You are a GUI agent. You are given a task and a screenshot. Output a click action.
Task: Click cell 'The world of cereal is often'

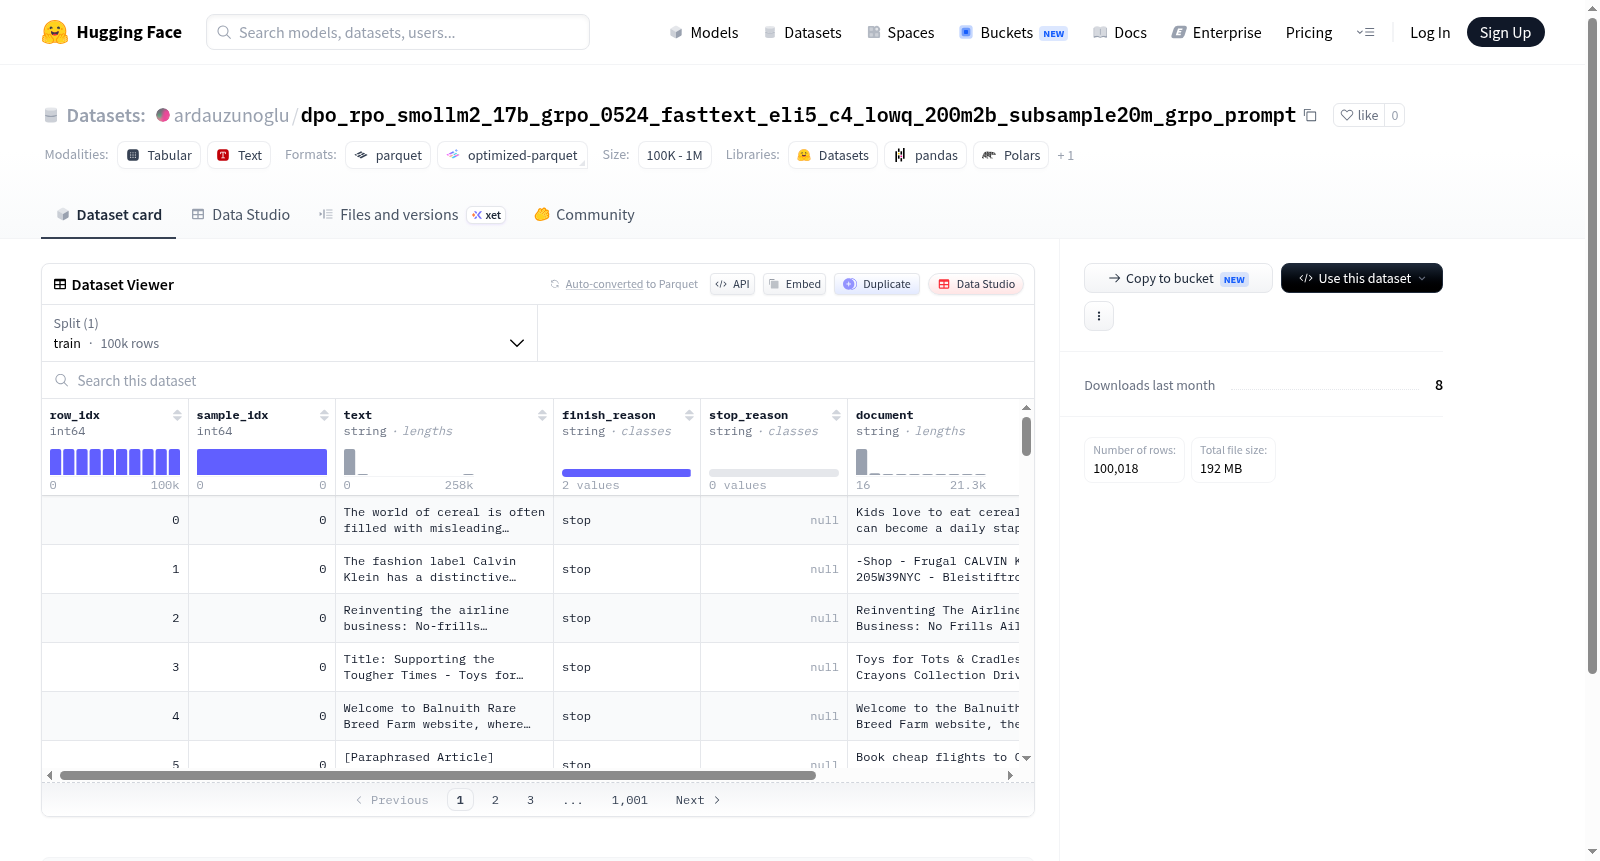[x=444, y=520]
